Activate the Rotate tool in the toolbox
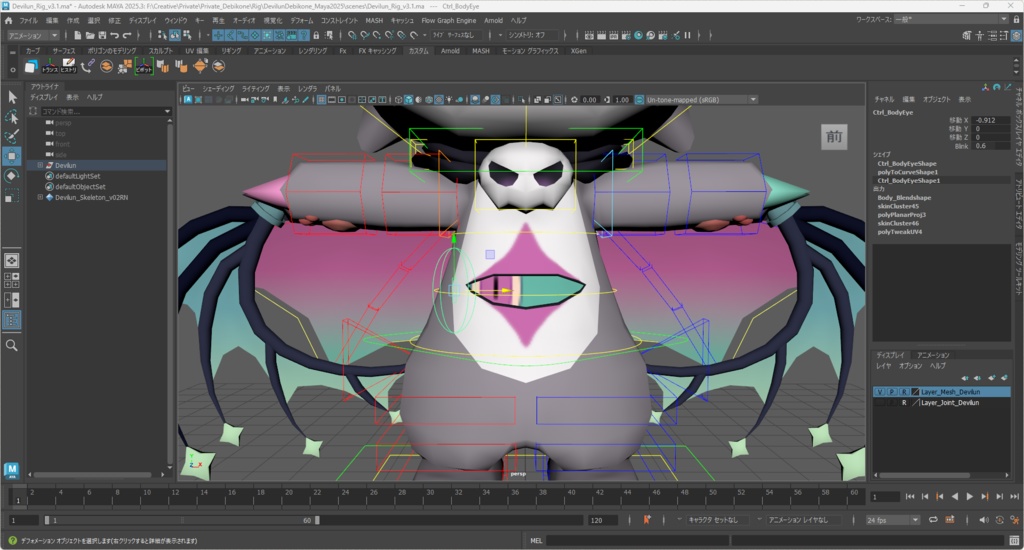This screenshot has width=1024, height=550. coord(12,176)
